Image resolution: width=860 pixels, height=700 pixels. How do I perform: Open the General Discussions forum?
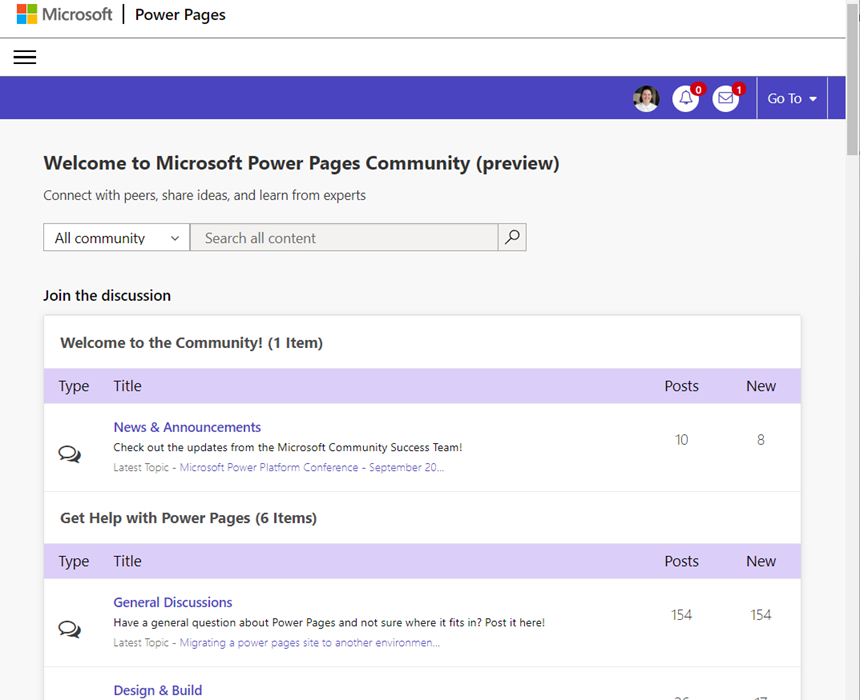click(173, 602)
